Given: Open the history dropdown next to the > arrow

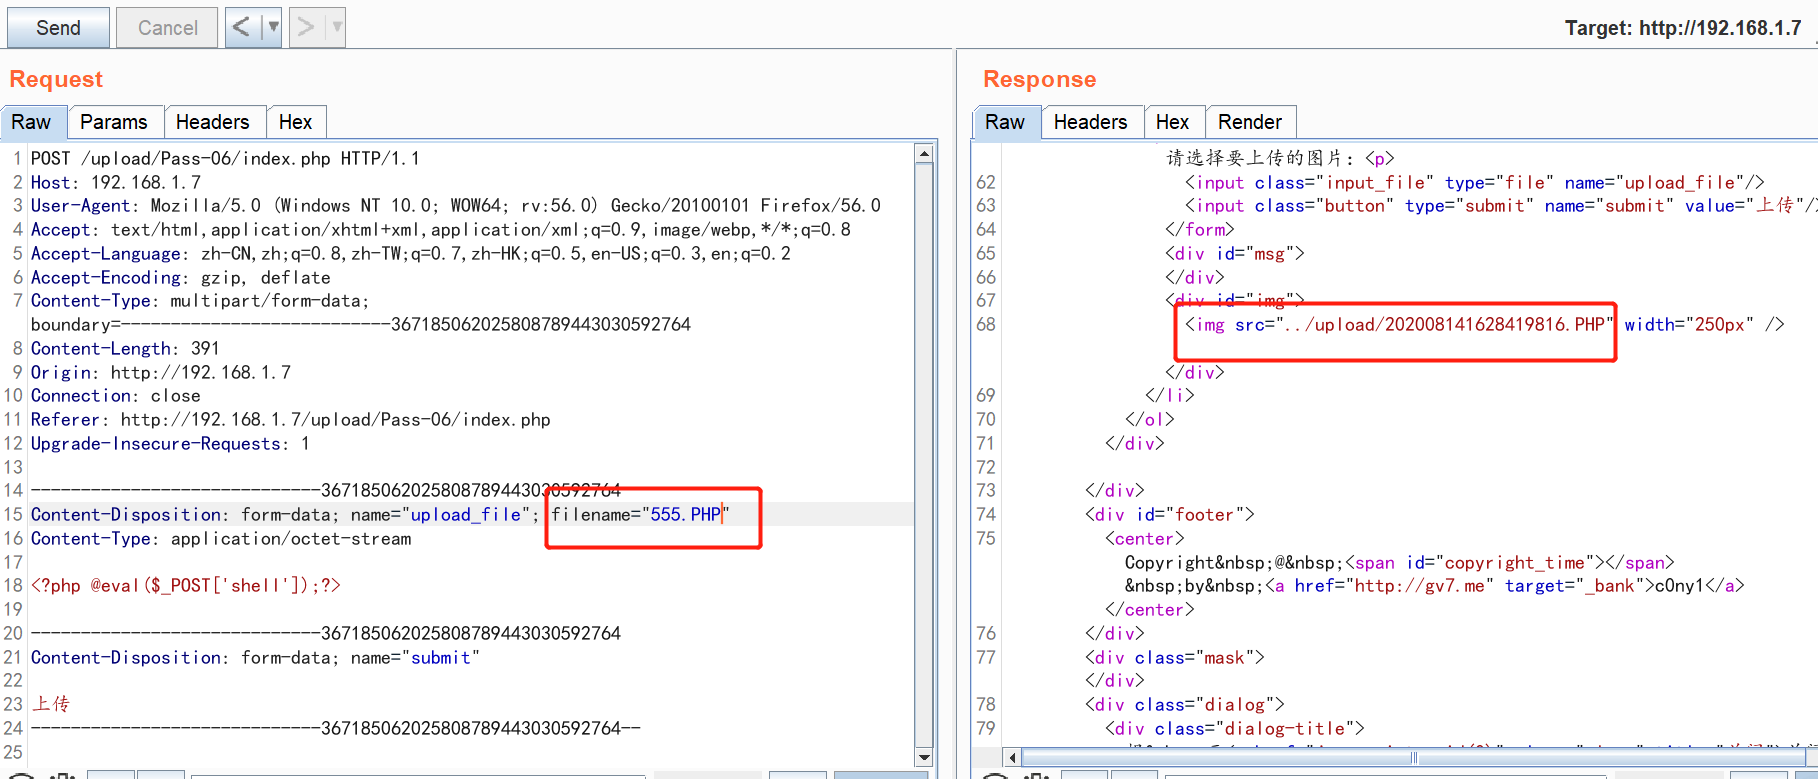Looking at the screenshot, I should point(337,27).
